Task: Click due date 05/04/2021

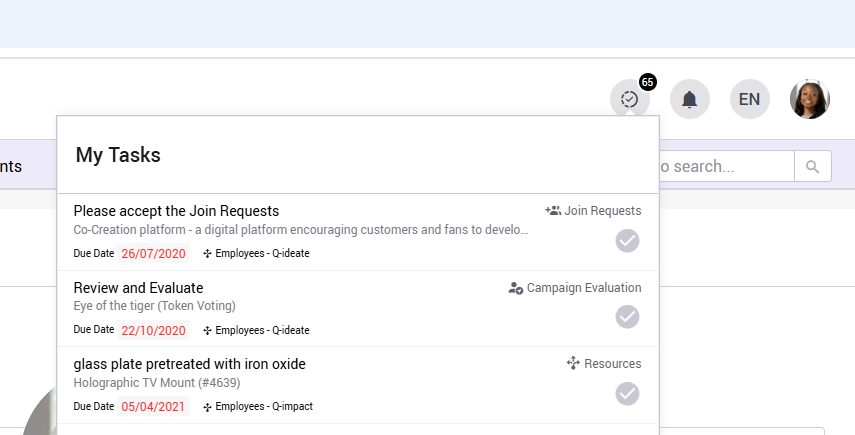Action: (x=153, y=407)
